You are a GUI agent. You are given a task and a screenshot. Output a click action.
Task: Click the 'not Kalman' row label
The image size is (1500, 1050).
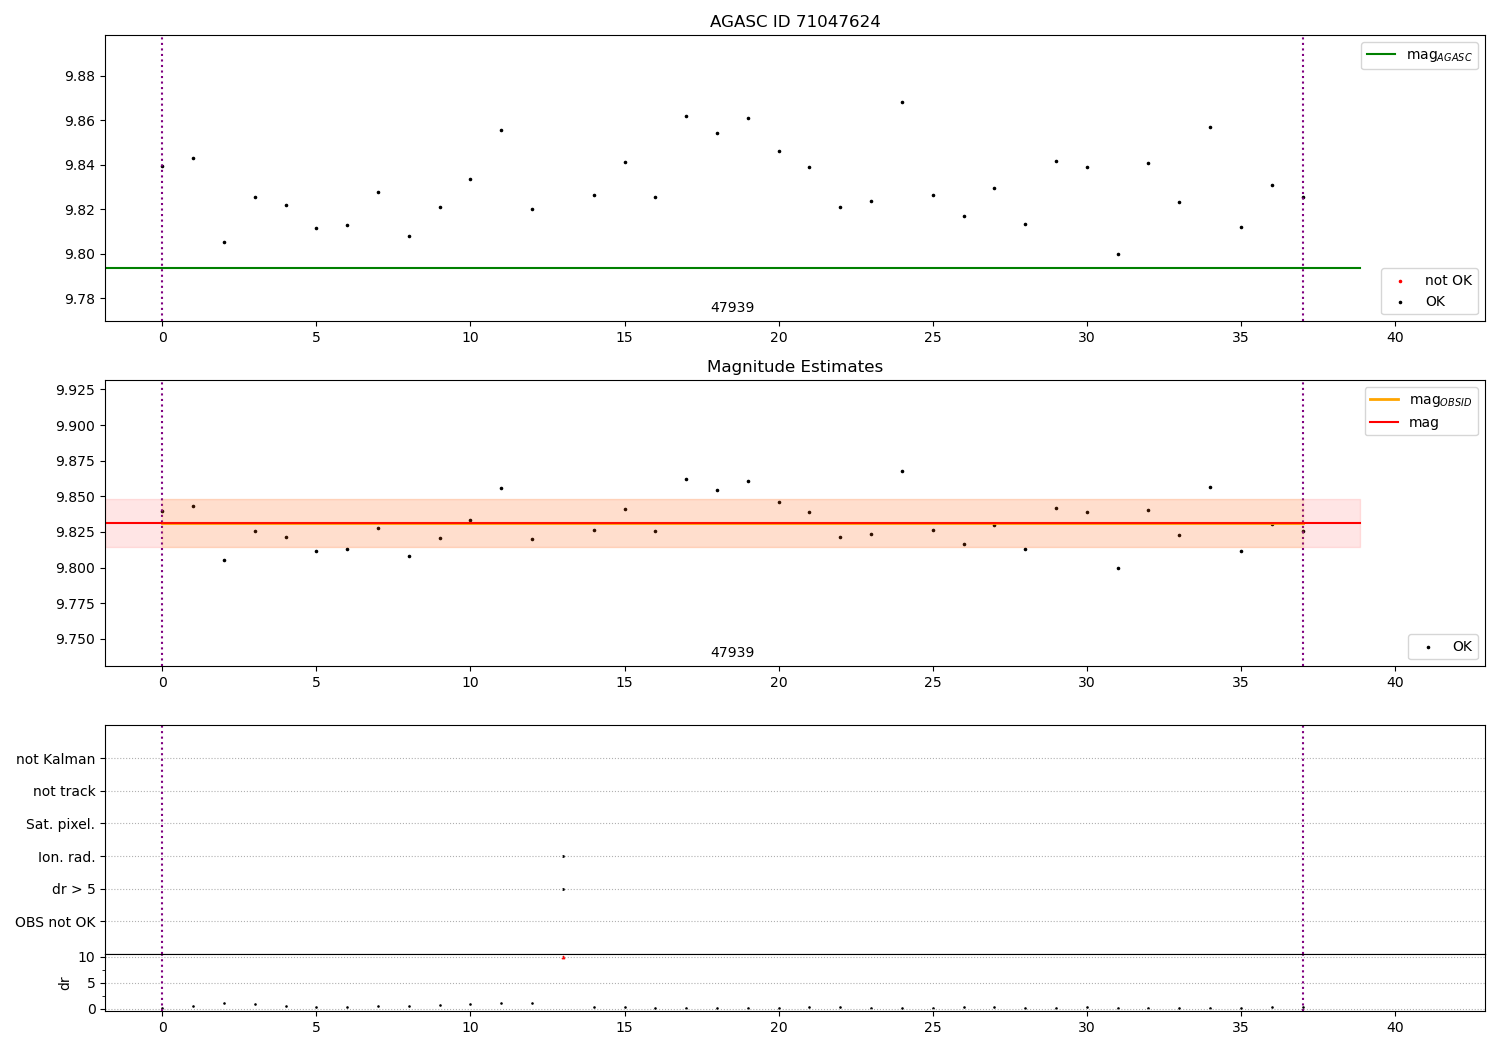click(x=56, y=759)
